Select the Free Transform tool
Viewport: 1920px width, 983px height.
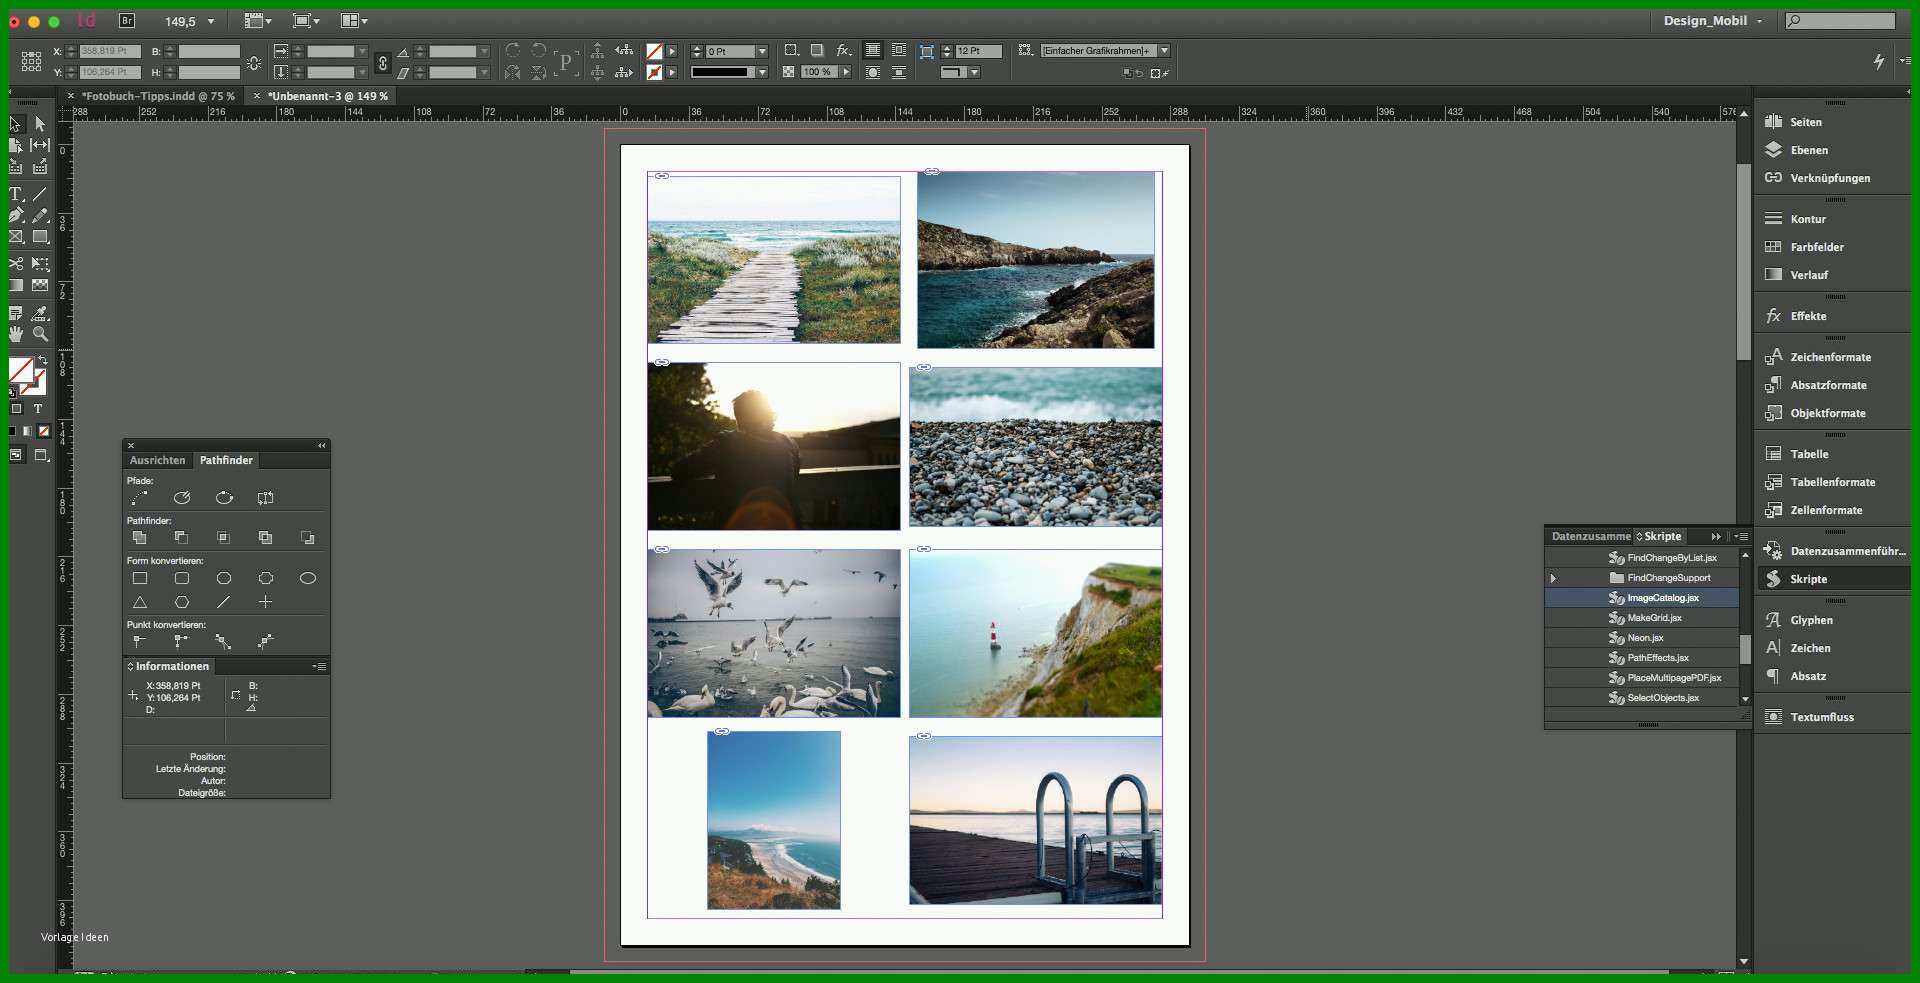[40, 264]
